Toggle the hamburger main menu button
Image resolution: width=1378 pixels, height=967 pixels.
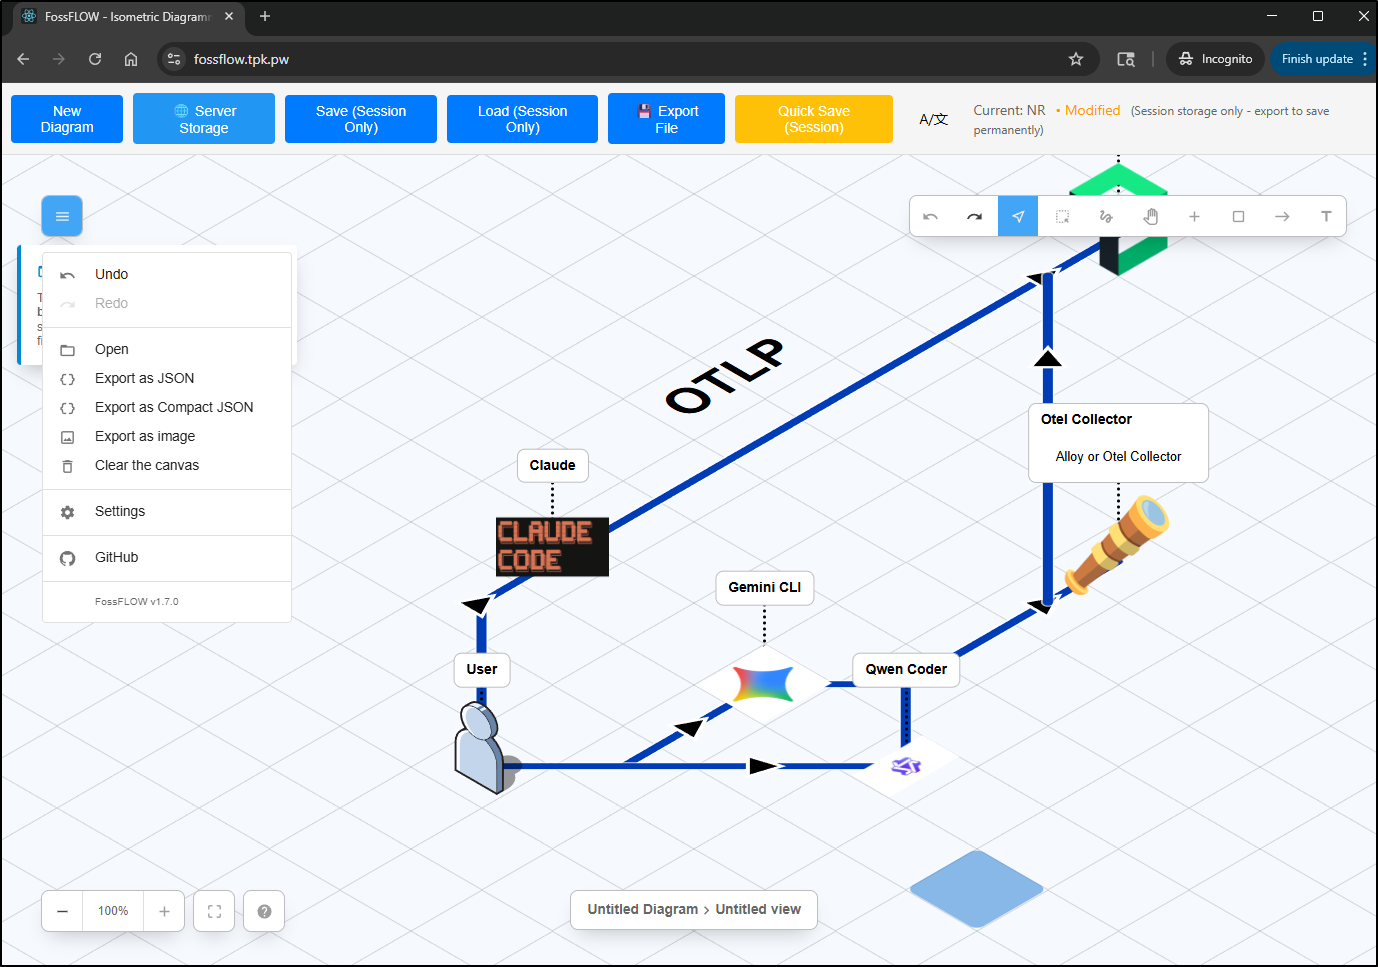coord(62,216)
